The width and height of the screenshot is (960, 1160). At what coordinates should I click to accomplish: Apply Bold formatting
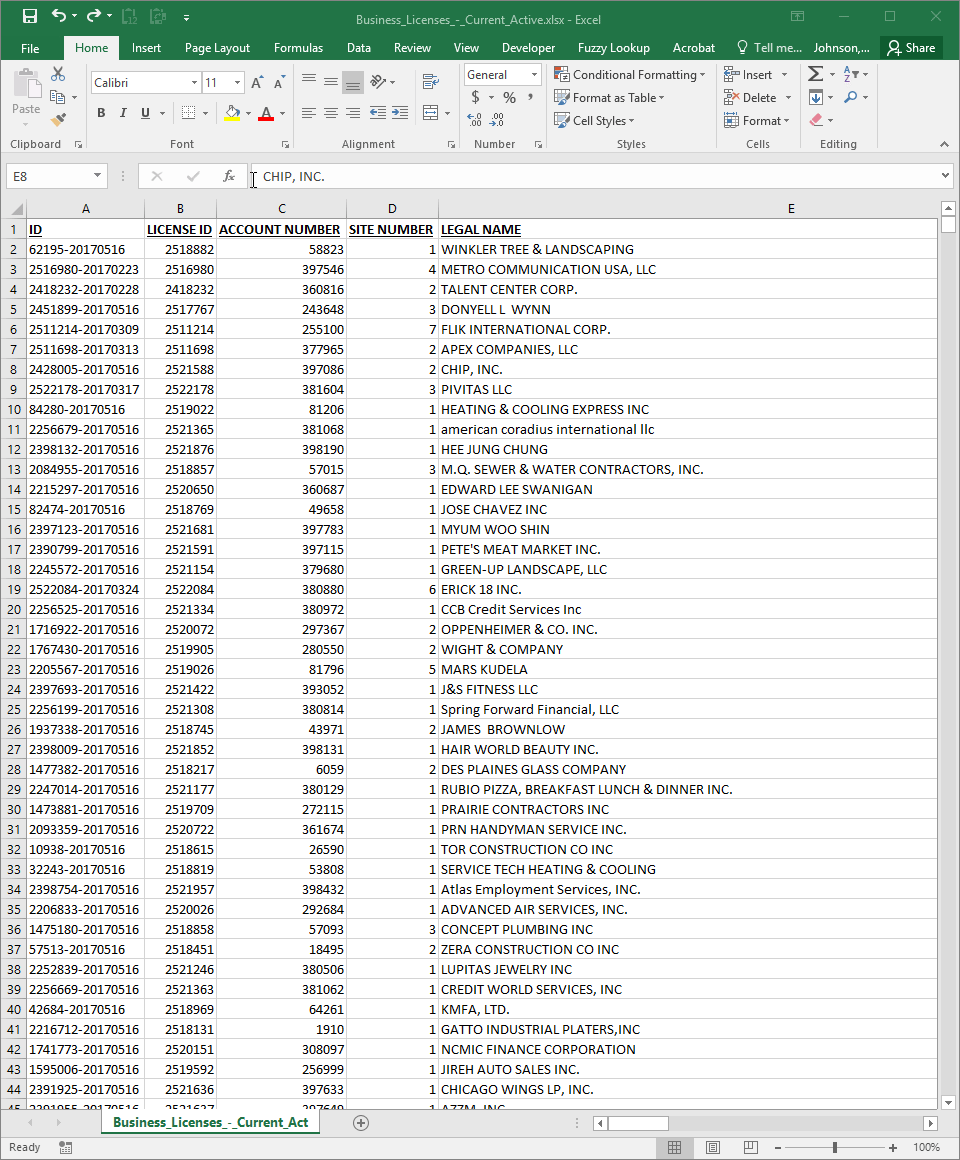[101, 113]
